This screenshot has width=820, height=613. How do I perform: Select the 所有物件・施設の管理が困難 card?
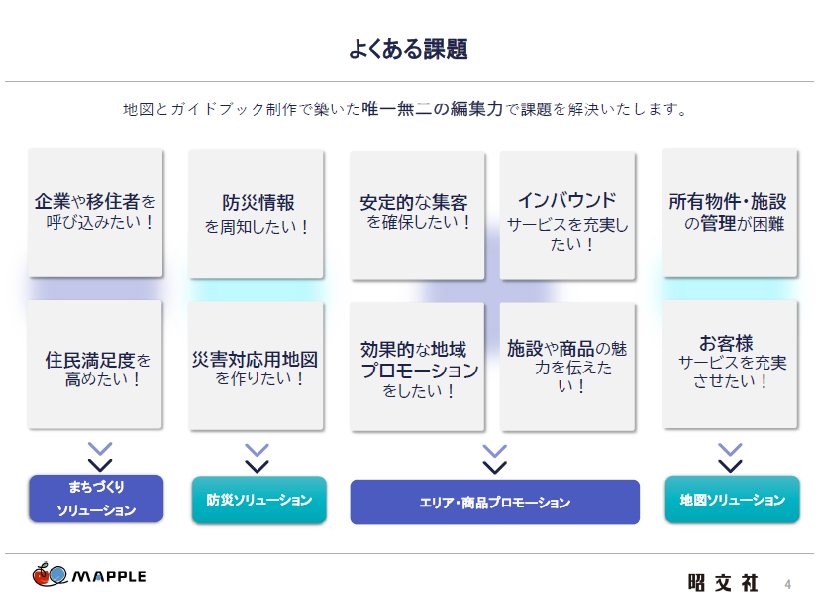tap(730, 213)
